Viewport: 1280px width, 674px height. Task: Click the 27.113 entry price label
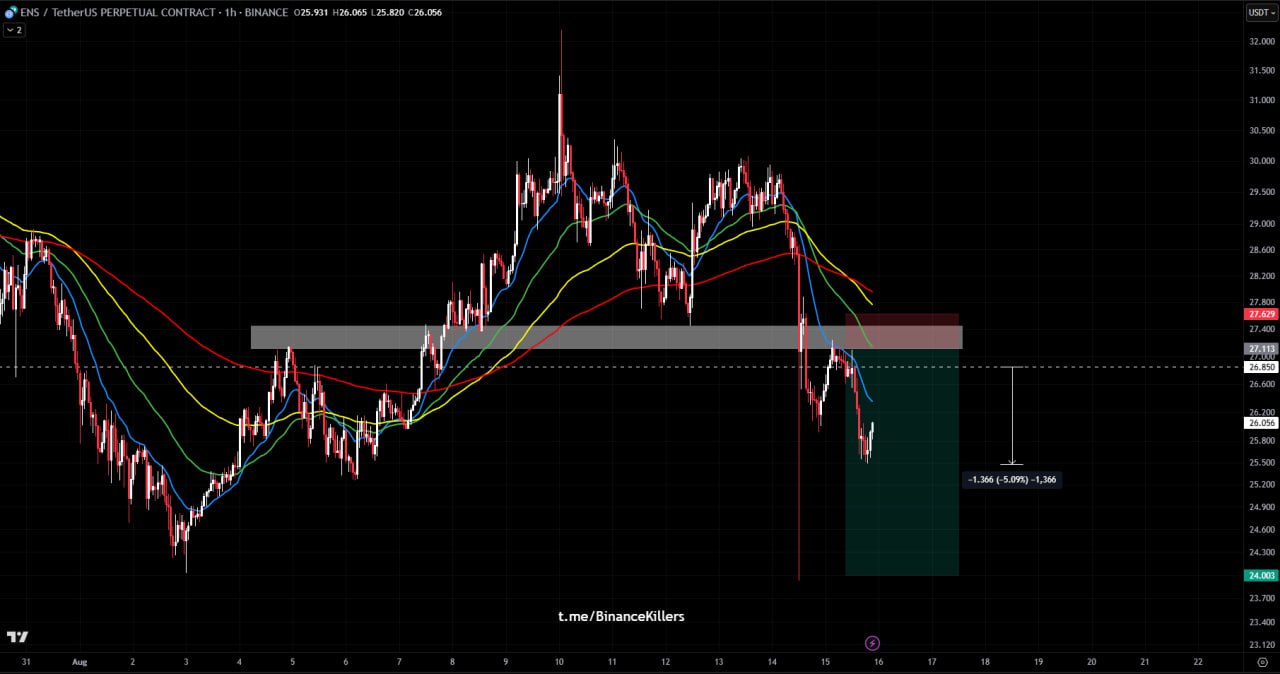(1260, 349)
